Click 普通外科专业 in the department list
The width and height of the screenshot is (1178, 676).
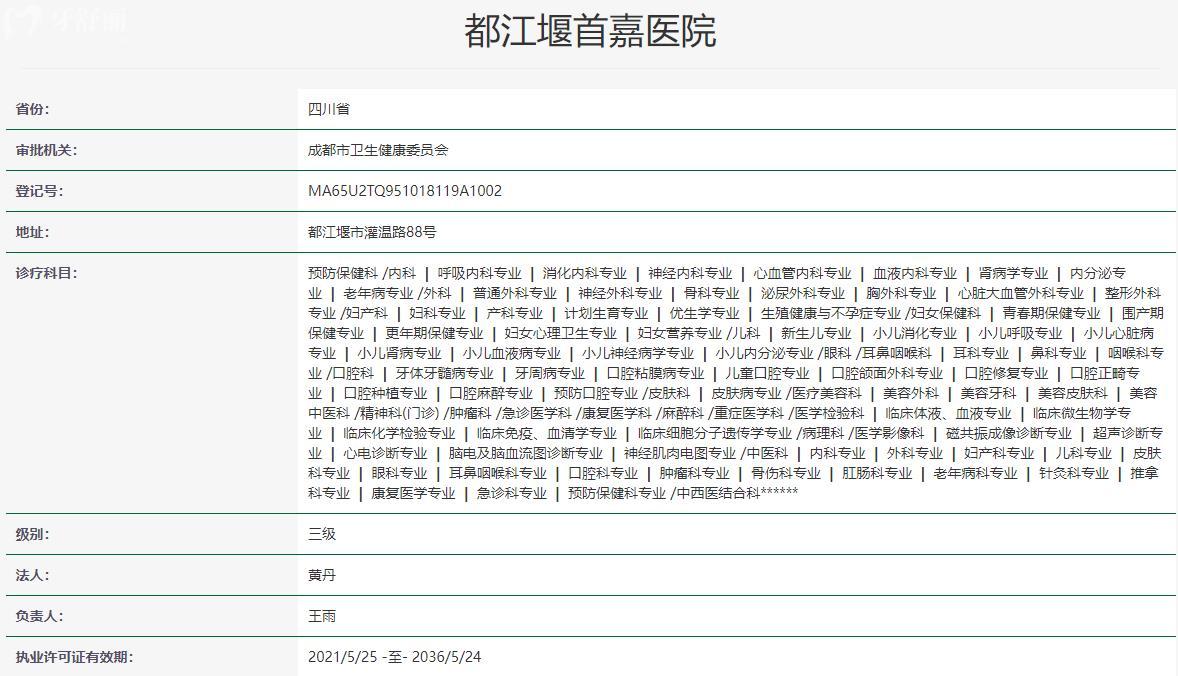pyautogui.click(x=515, y=293)
